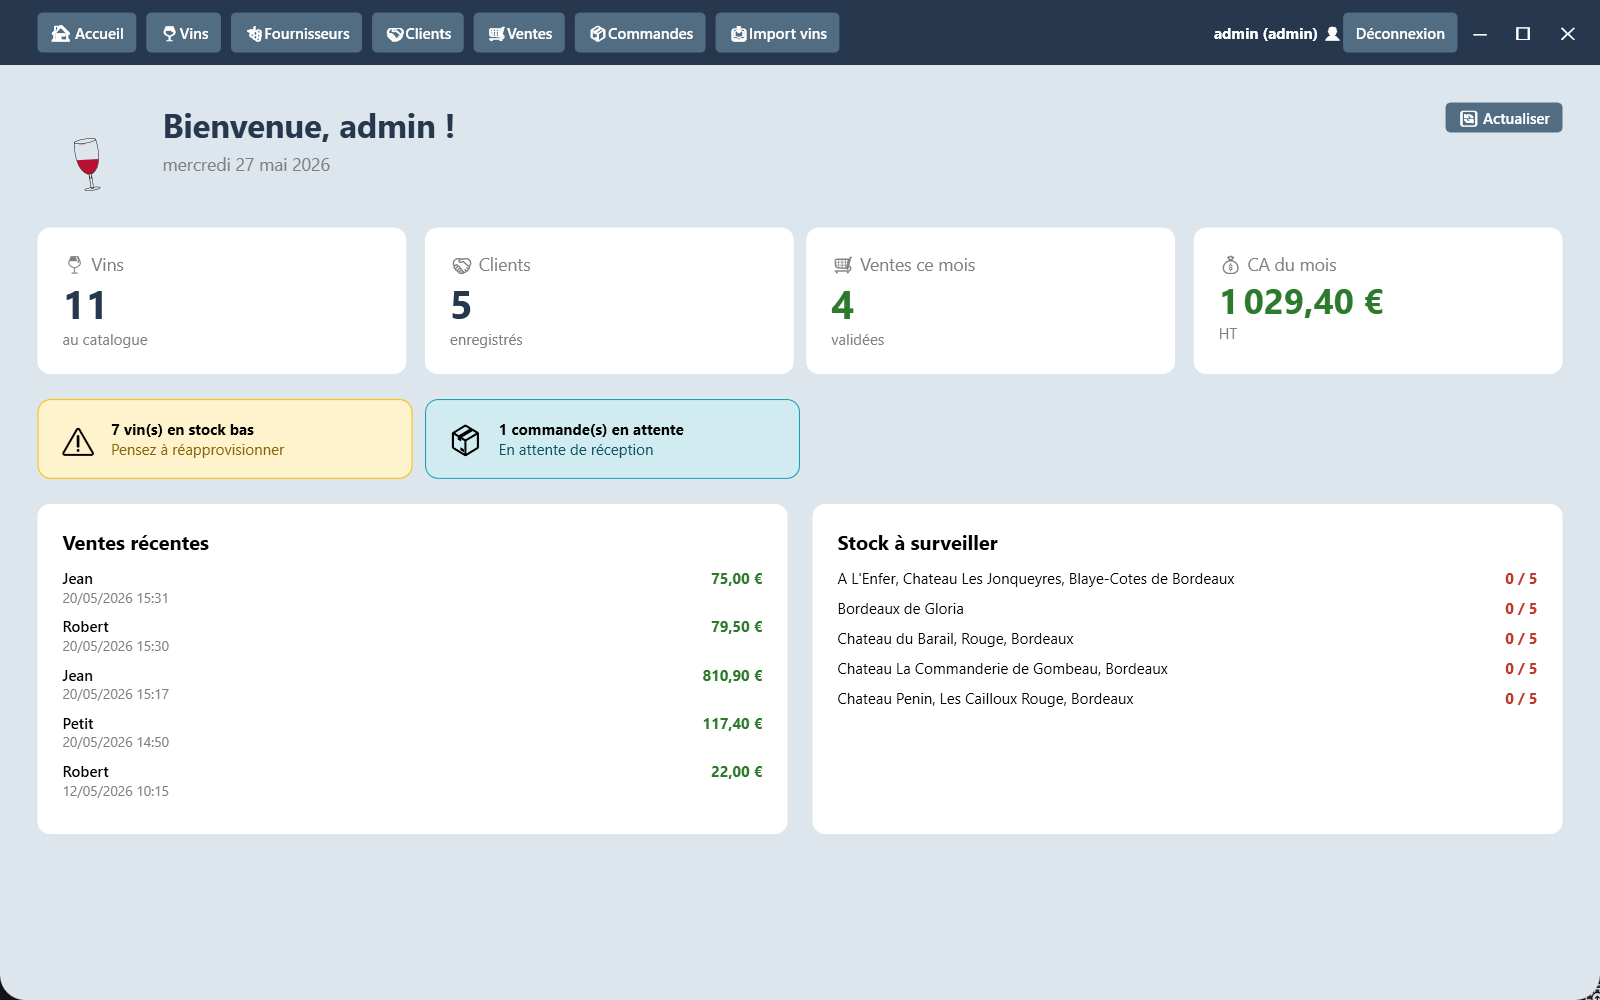Viewport: 1600px width, 1000px height.
Task: Click the handshake icon in Clients card
Action: tap(461, 265)
